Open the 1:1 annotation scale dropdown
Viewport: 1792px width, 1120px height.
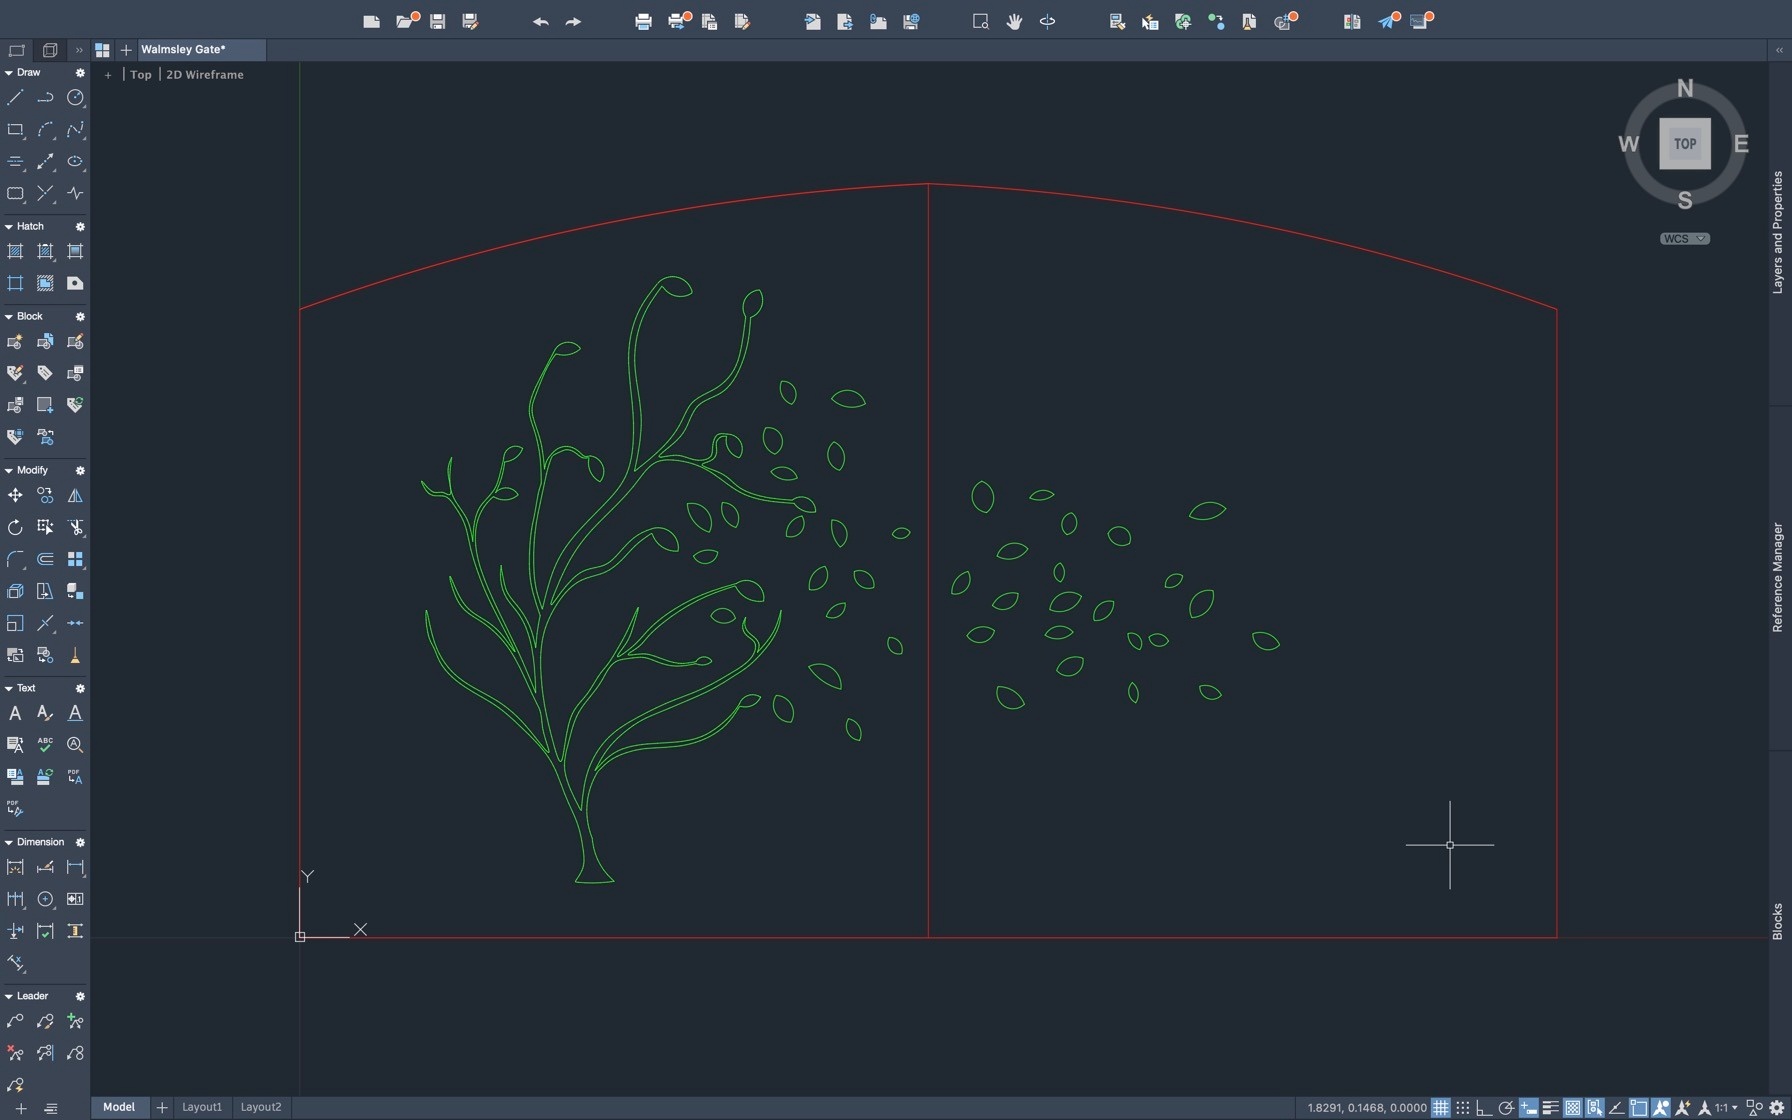[x=1726, y=1108]
